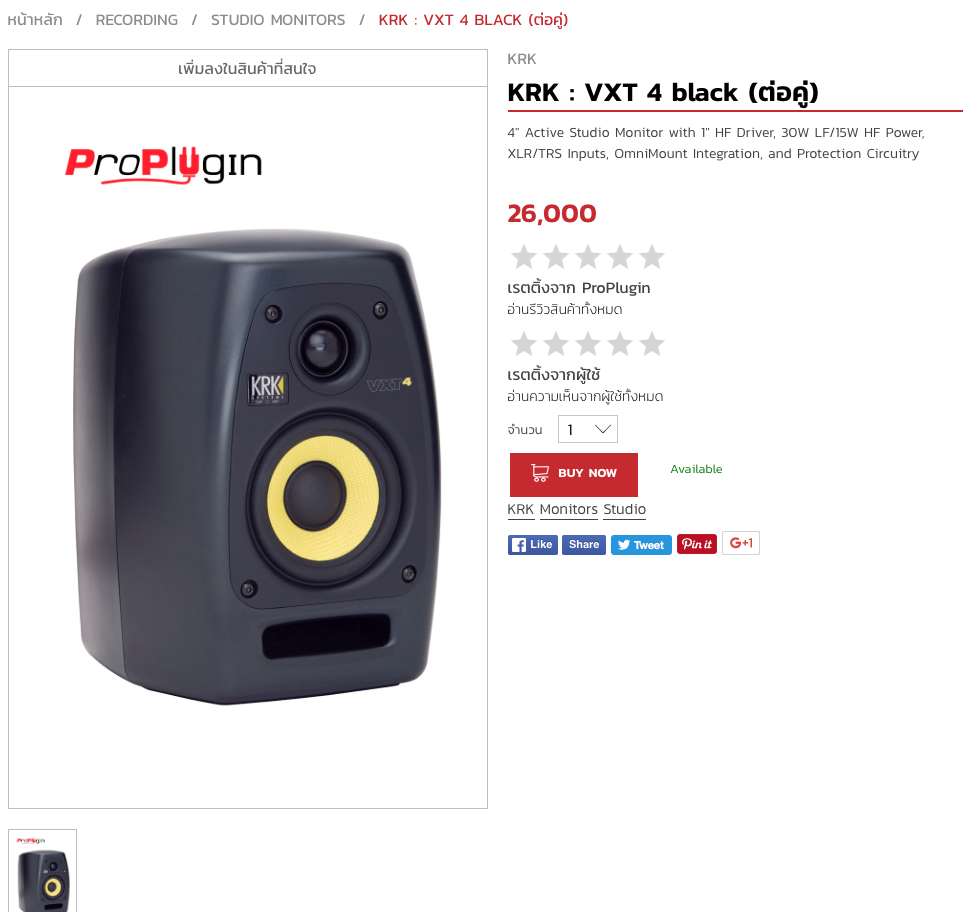Select first star in user rating row
This screenshot has width=978, height=912.
523,344
